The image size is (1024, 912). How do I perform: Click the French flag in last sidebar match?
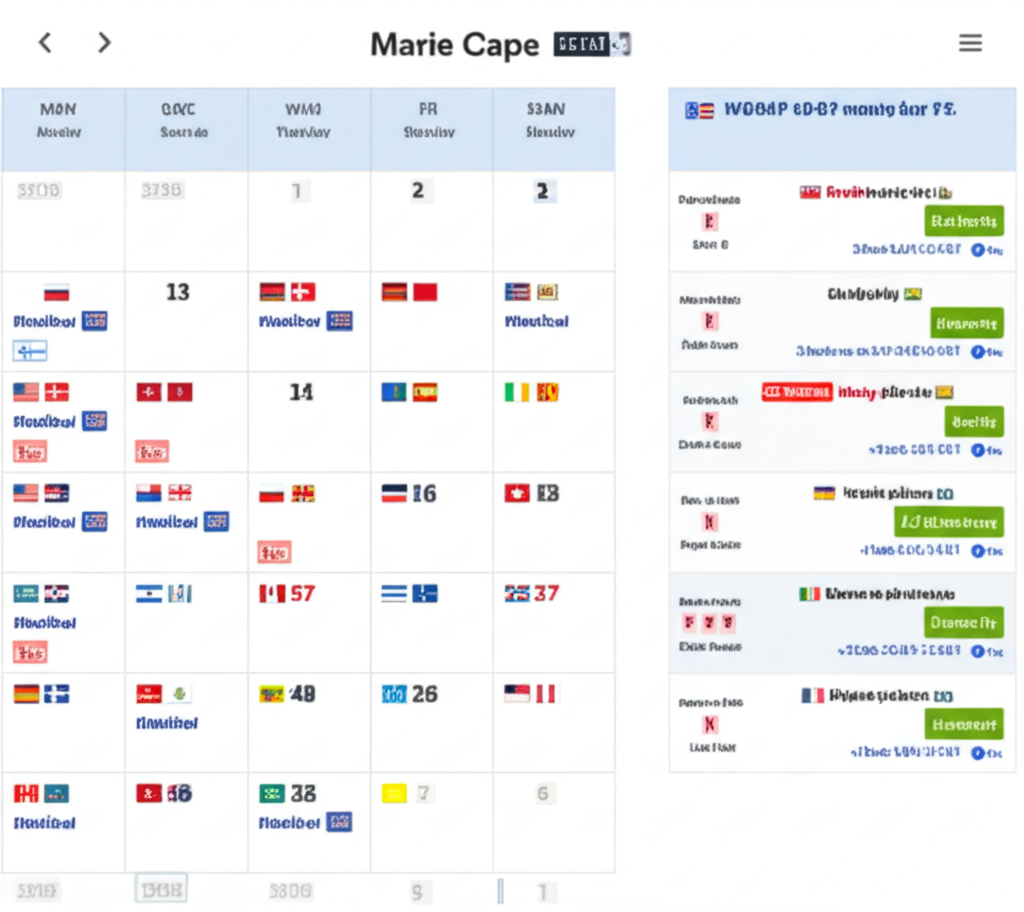(812, 695)
